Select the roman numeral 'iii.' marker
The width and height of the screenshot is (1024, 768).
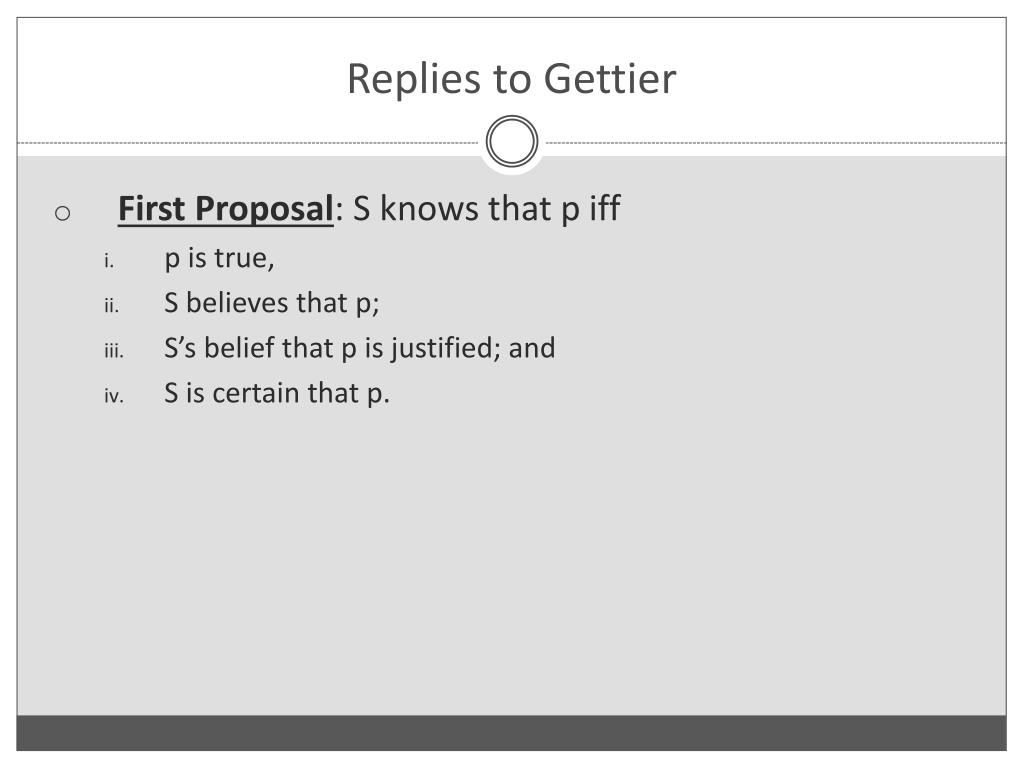tap(114, 351)
